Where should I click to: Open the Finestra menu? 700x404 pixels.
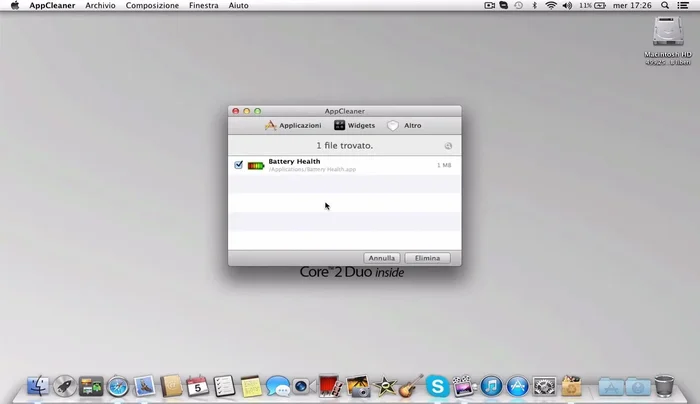coord(204,5)
